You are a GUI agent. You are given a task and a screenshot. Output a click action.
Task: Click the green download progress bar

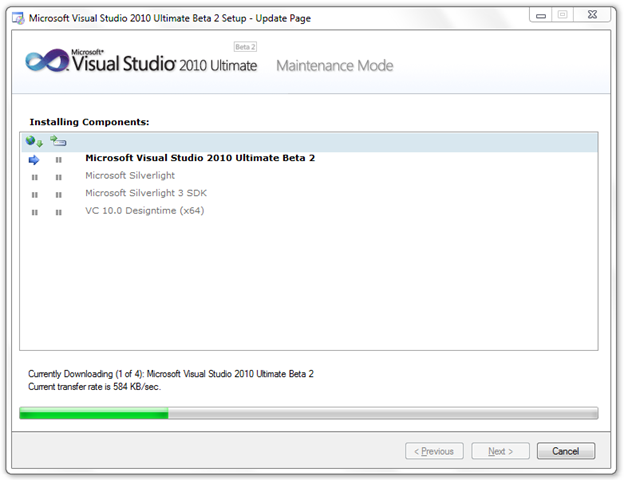coord(309,413)
